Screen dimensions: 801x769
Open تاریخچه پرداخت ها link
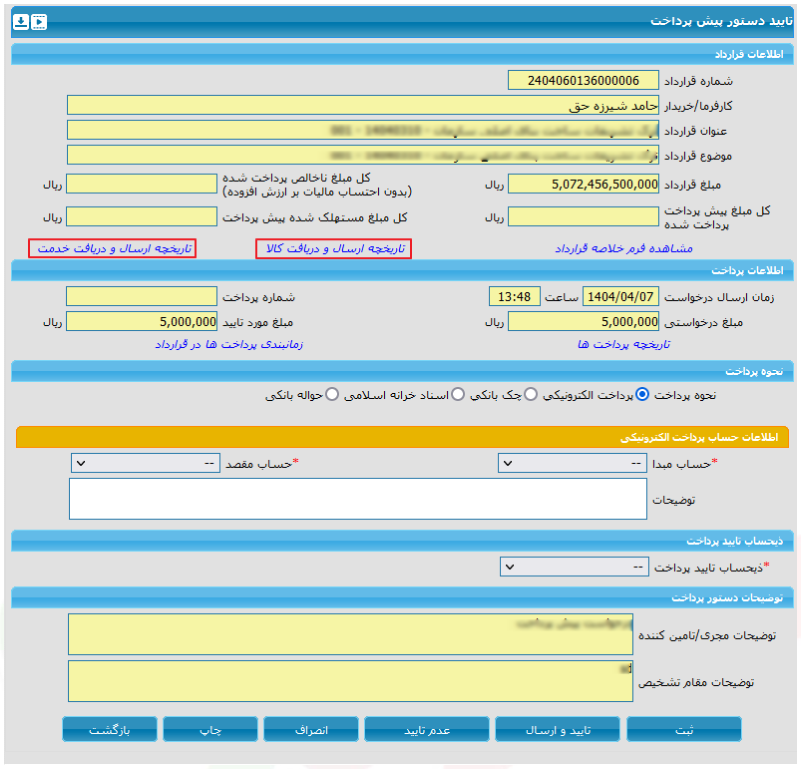tap(624, 344)
